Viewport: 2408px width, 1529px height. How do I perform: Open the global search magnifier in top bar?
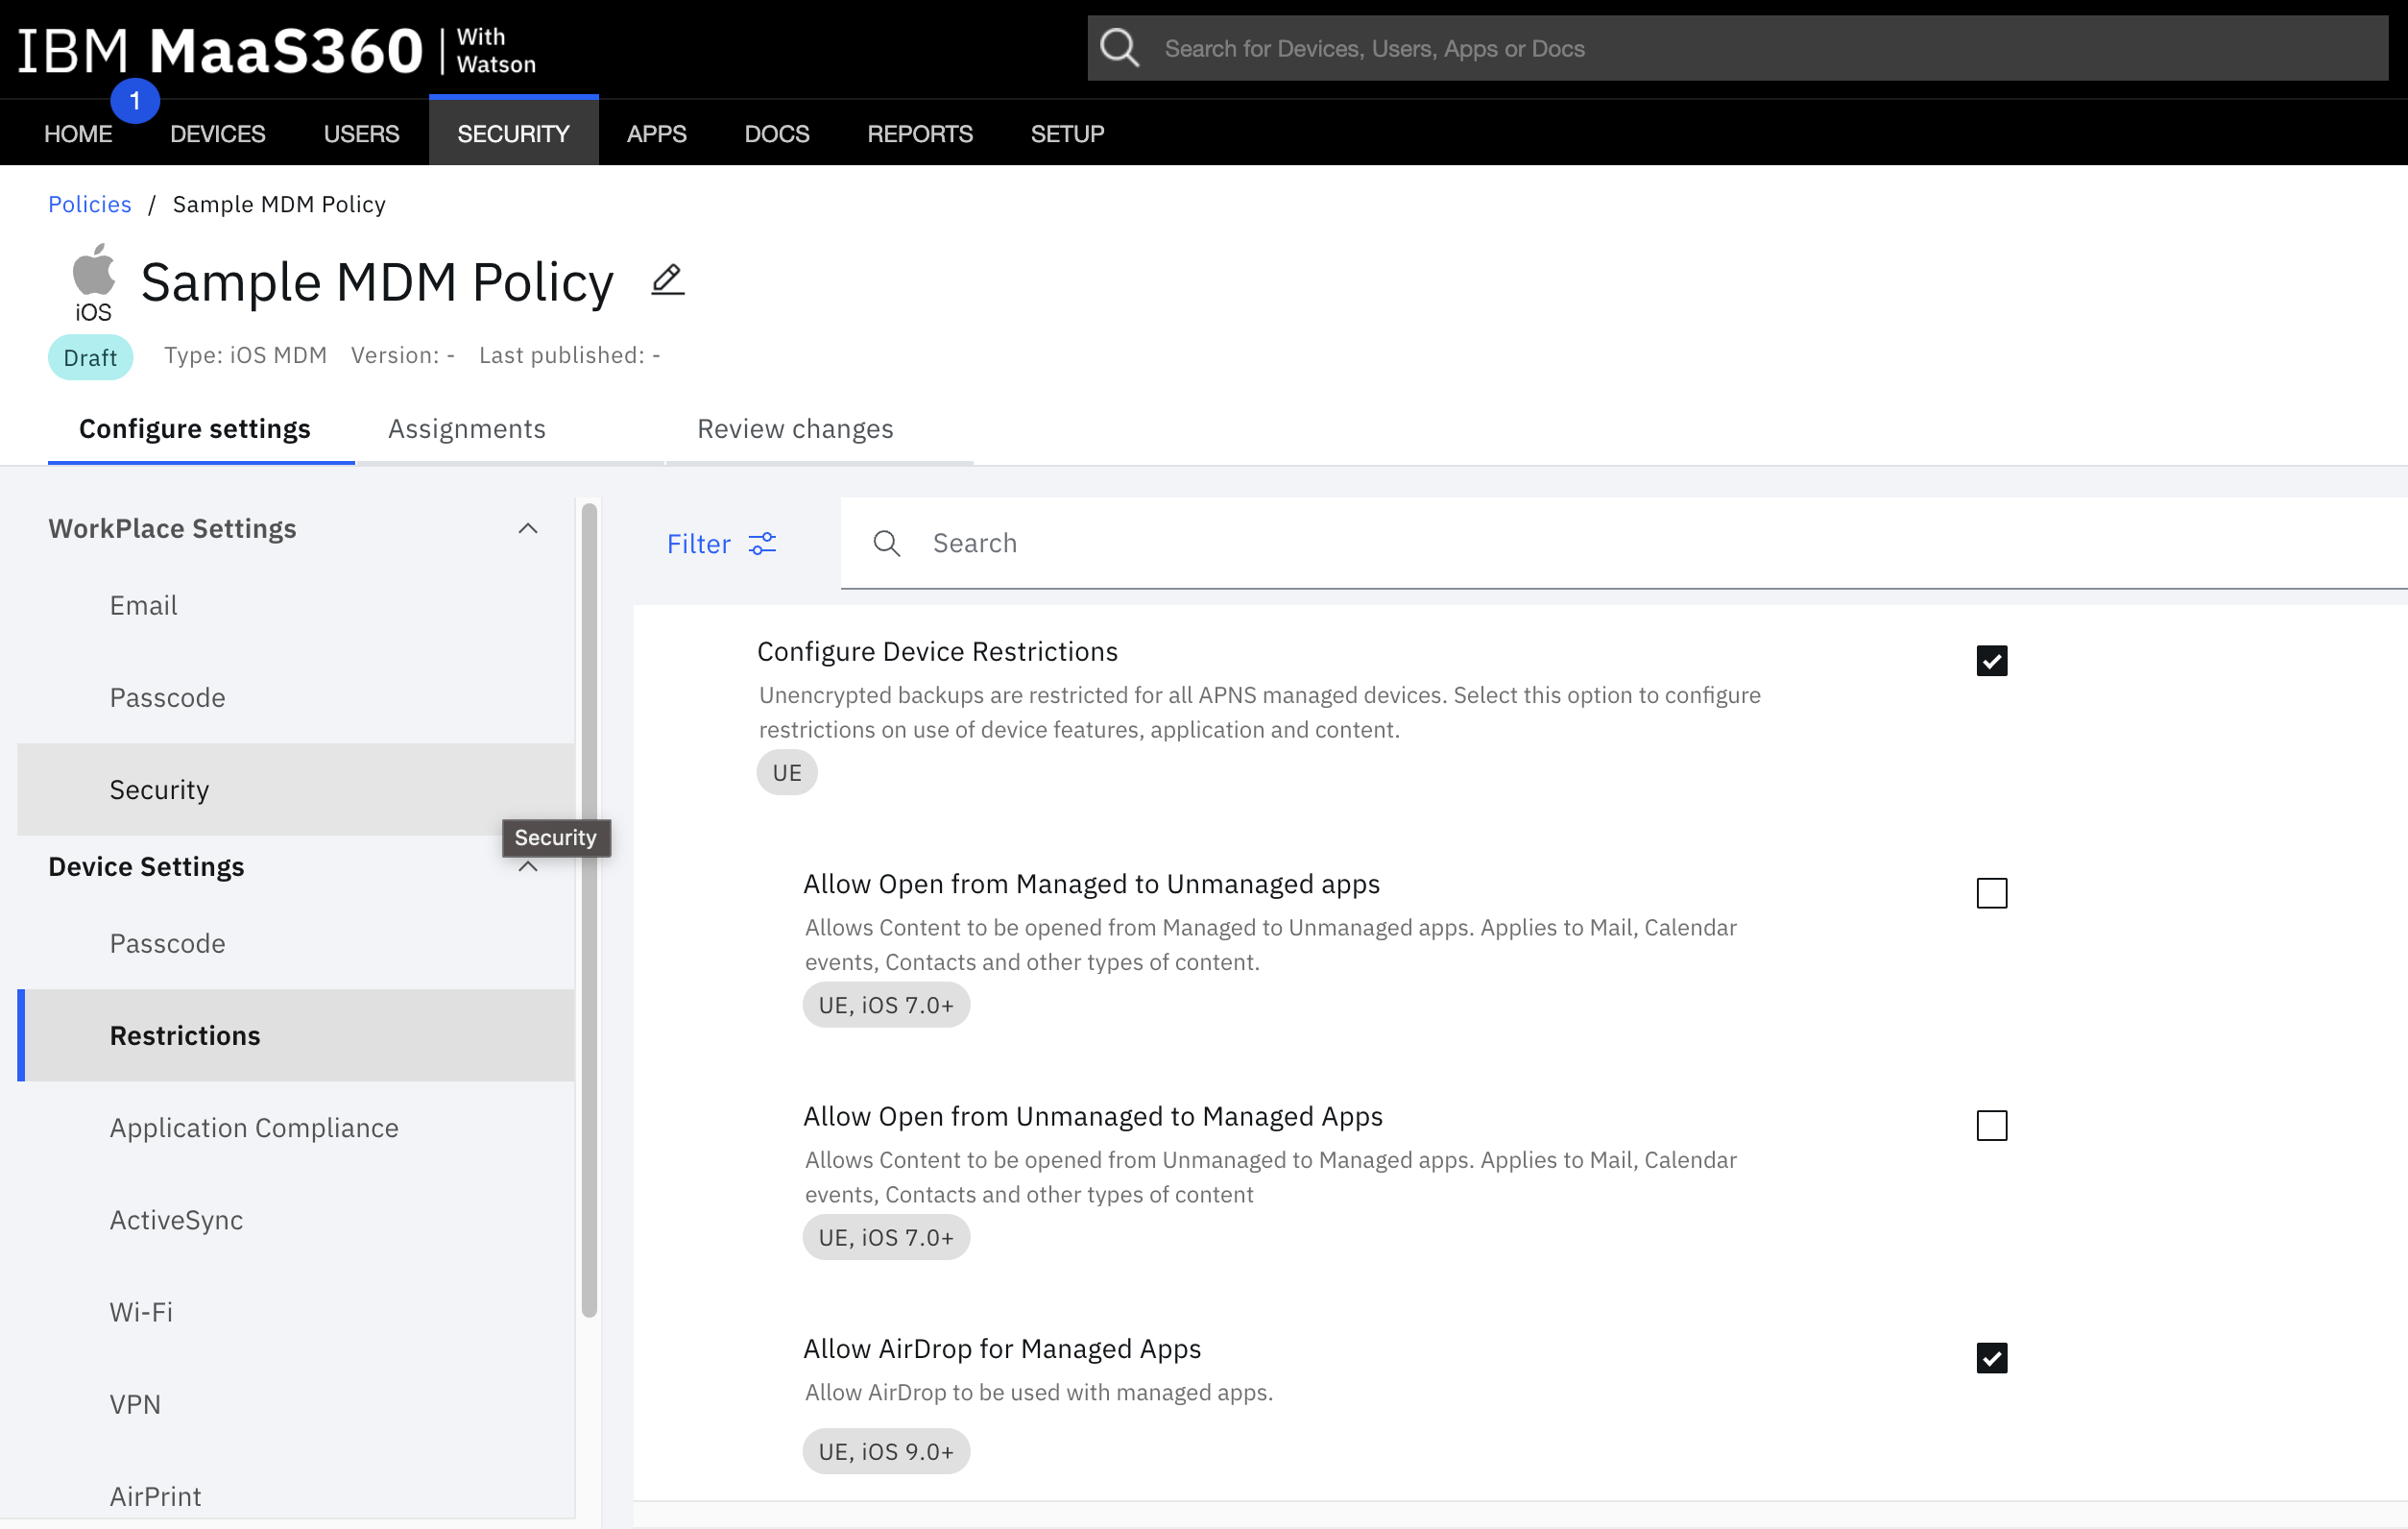coord(1120,47)
